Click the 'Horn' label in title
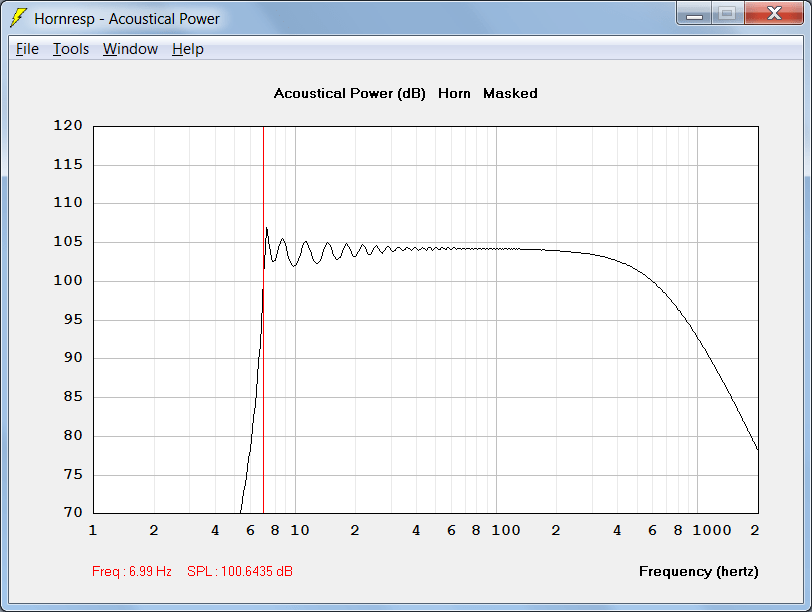The height and width of the screenshot is (612, 812). (454, 94)
